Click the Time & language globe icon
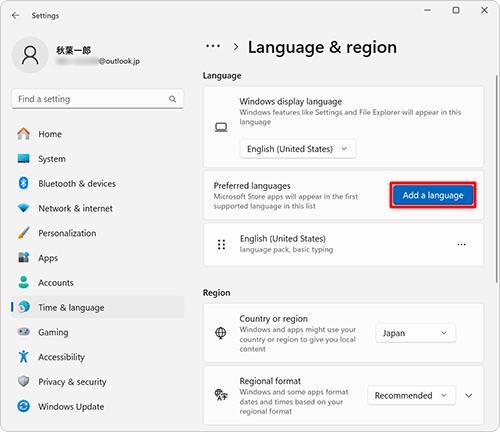This screenshot has width=500, height=432. tap(23, 307)
